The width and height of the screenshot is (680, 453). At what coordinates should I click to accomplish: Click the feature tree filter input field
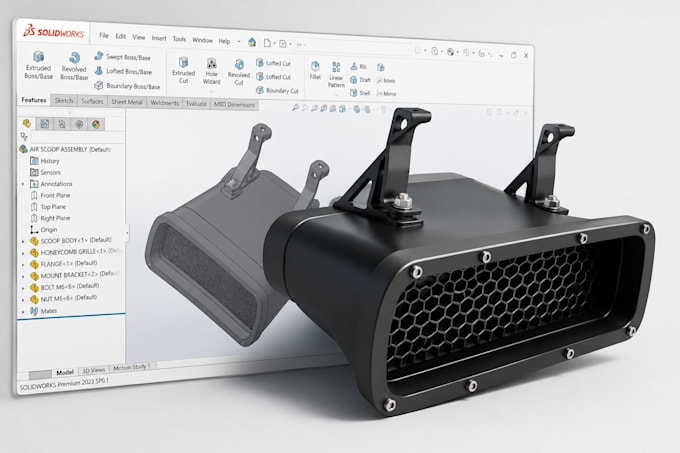tap(77, 138)
